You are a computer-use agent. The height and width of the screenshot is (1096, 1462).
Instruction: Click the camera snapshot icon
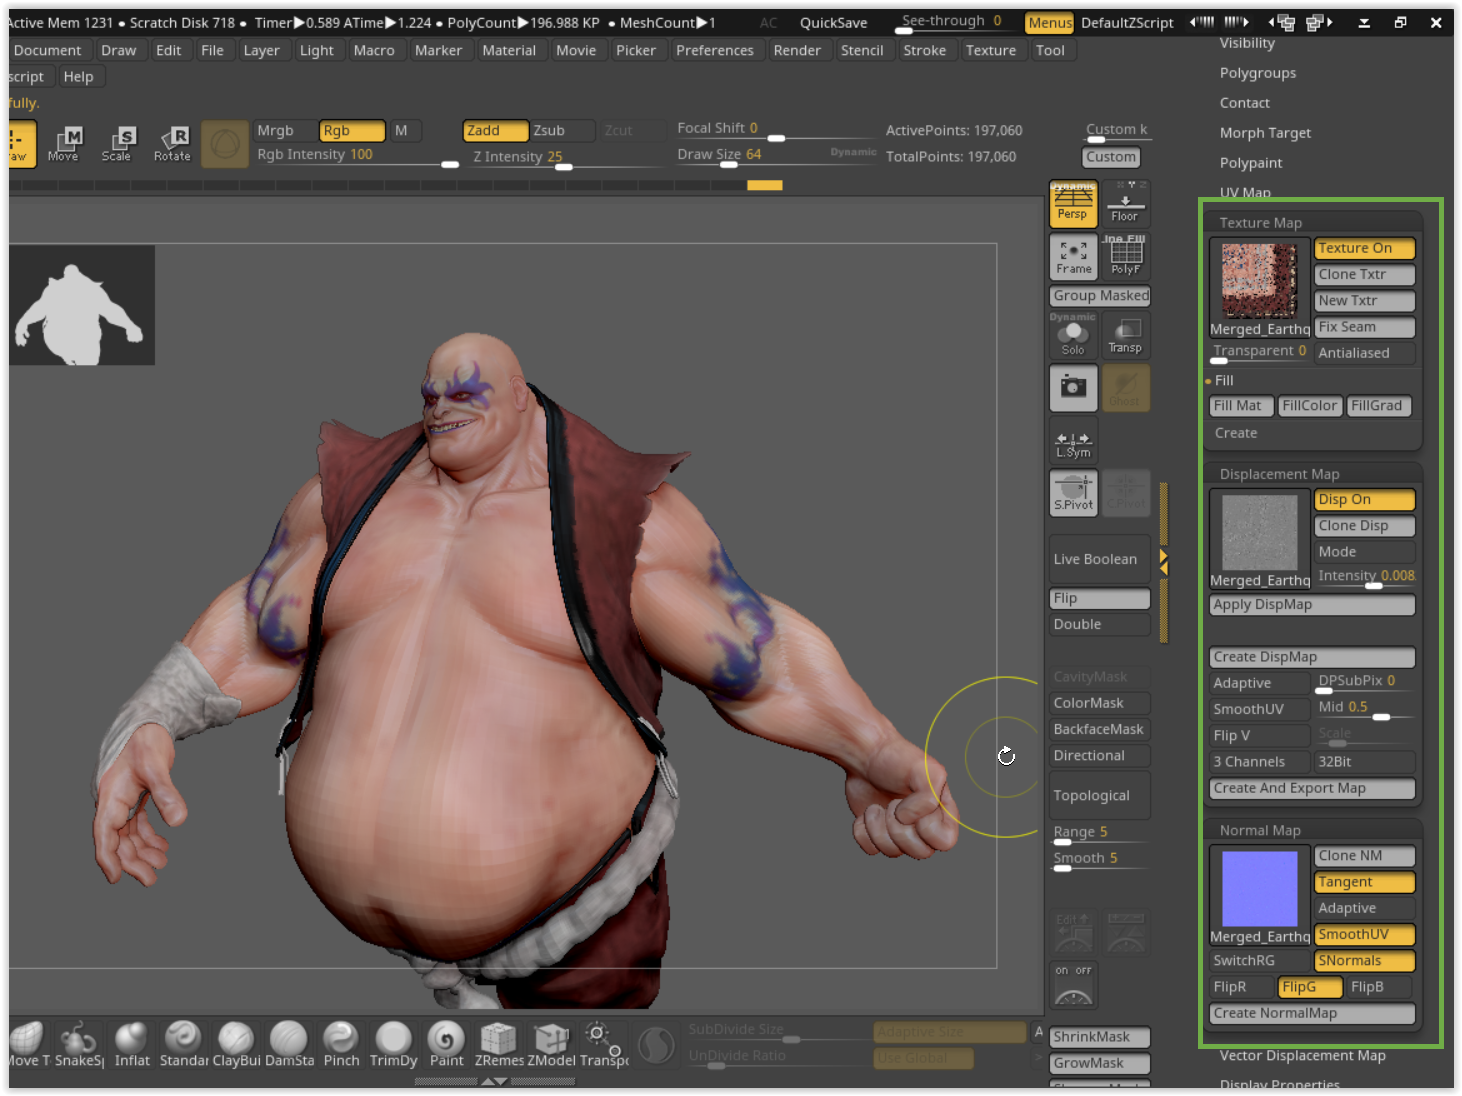(x=1073, y=387)
